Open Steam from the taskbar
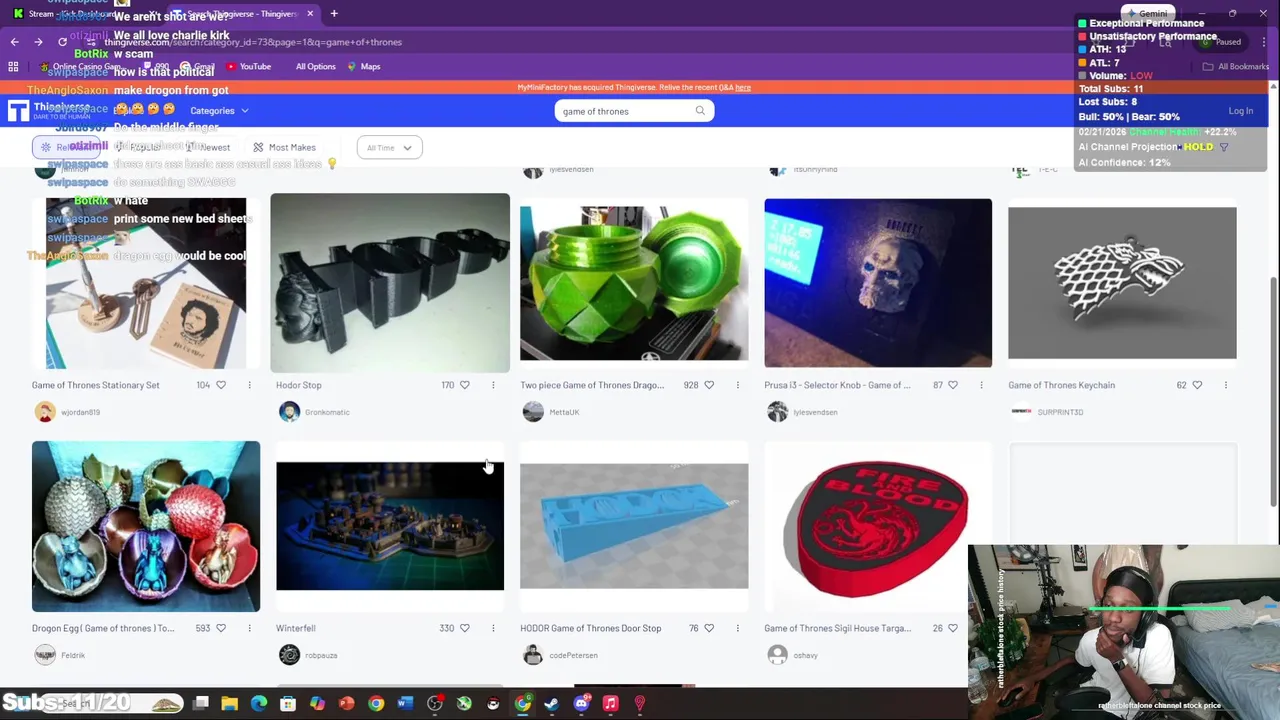This screenshot has width=1280, height=720. (x=552, y=703)
